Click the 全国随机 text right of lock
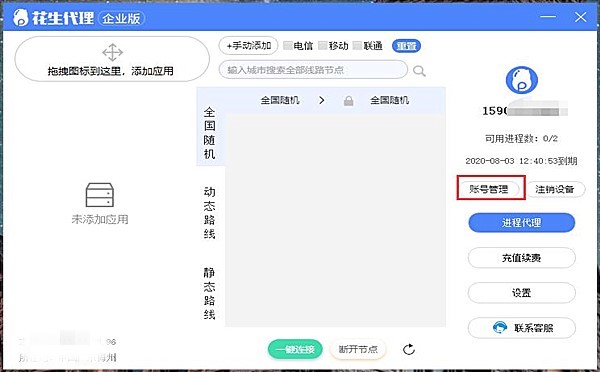Viewport: 600px width, 372px height. (x=390, y=100)
